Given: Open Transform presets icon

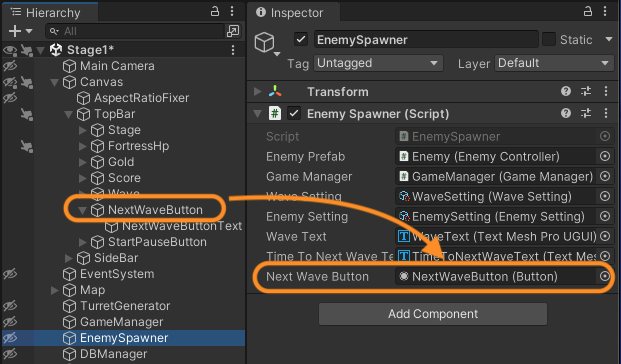Looking at the screenshot, I should coord(586,91).
